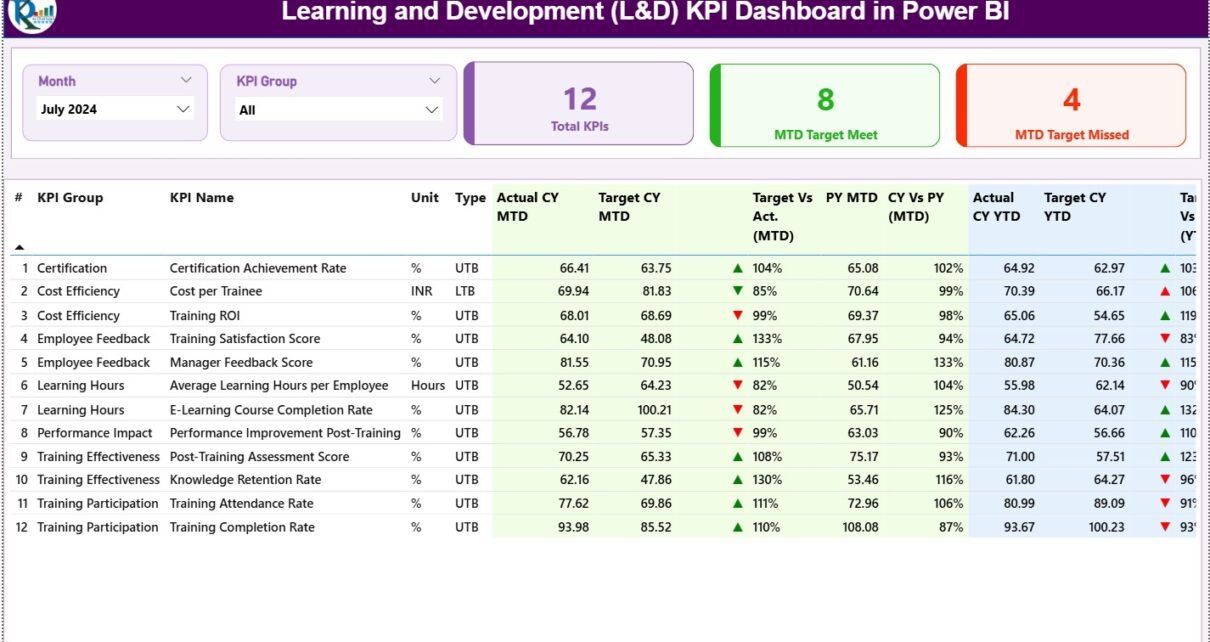Click the red down arrow in the Training ROI MTD column
This screenshot has height=642, width=1210.
coord(738,315)
